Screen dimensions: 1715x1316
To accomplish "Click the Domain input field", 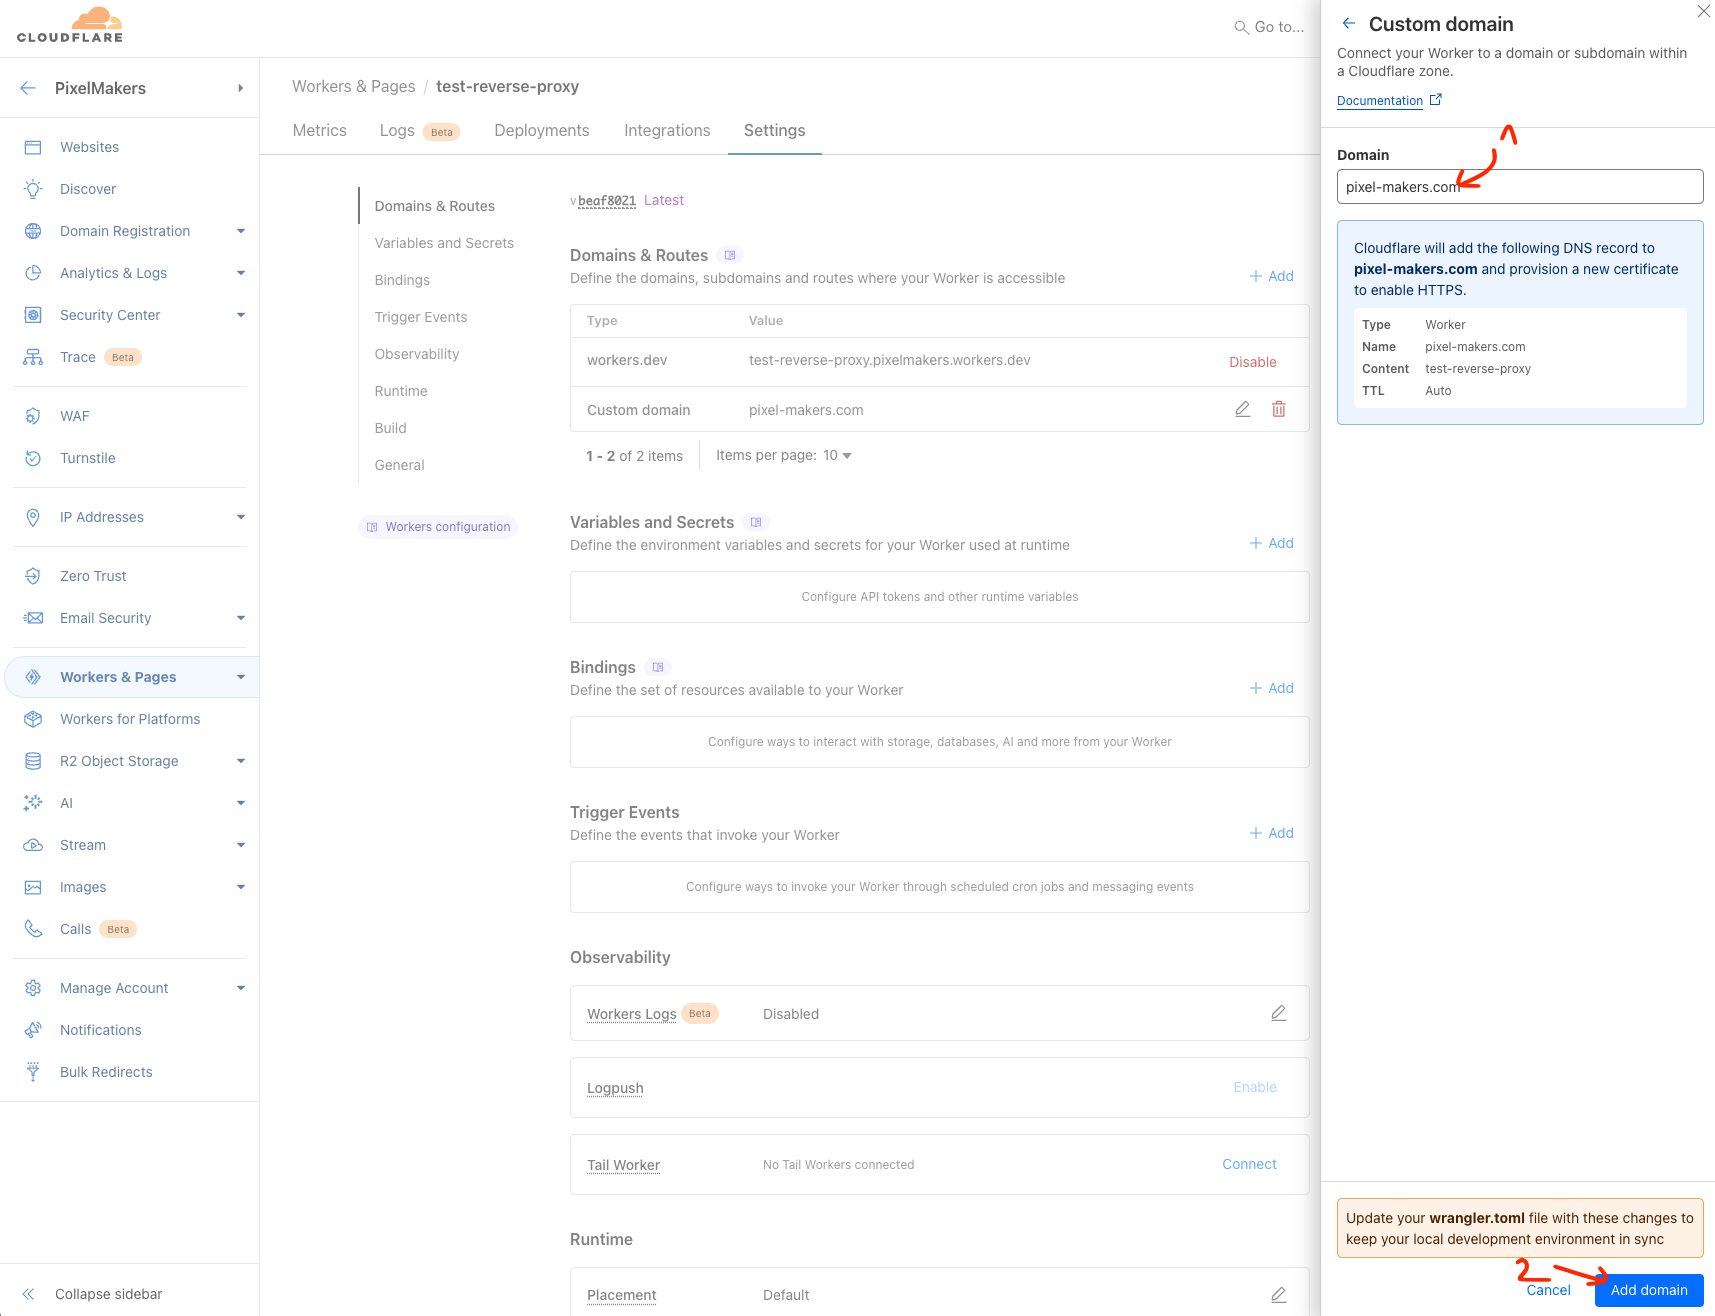I will click(x=1520, y=187).
